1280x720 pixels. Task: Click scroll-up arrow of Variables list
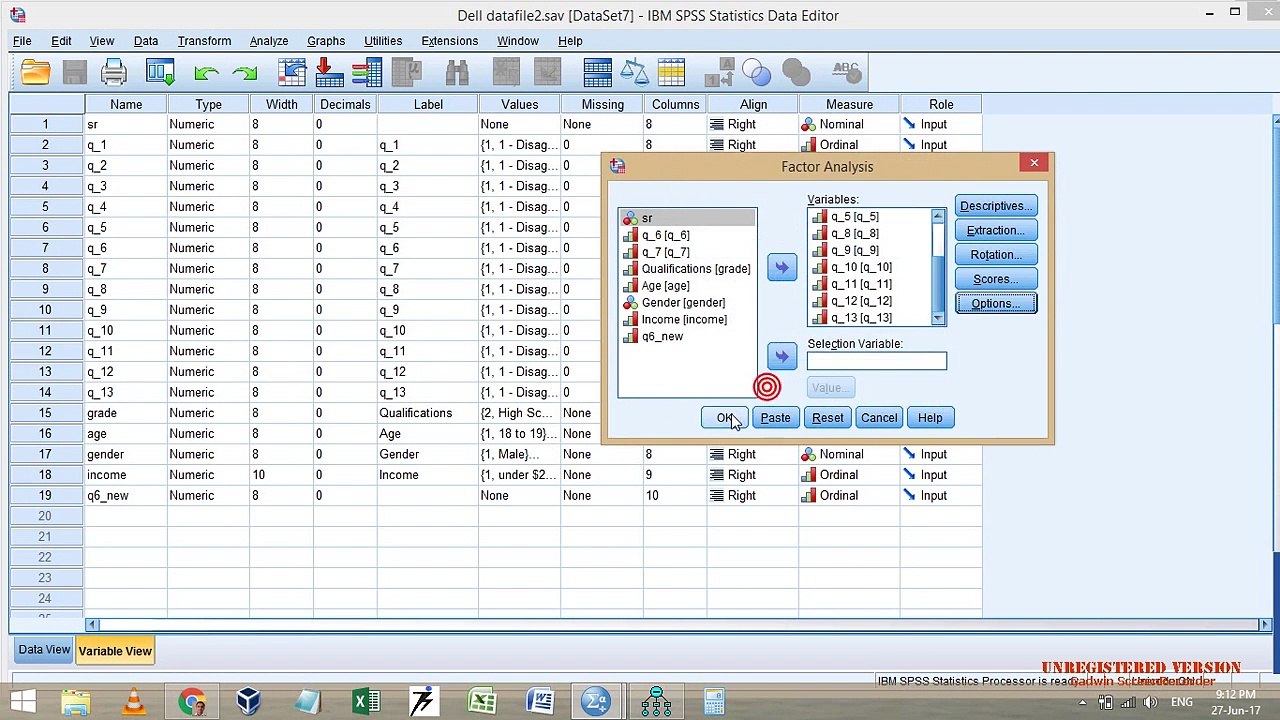[938, 216]
